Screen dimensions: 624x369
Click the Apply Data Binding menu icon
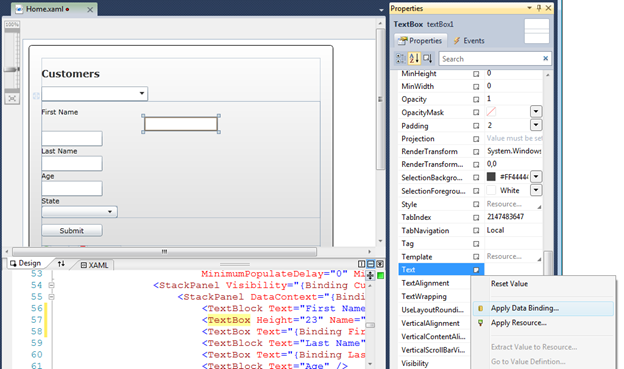tap(480, 308)
